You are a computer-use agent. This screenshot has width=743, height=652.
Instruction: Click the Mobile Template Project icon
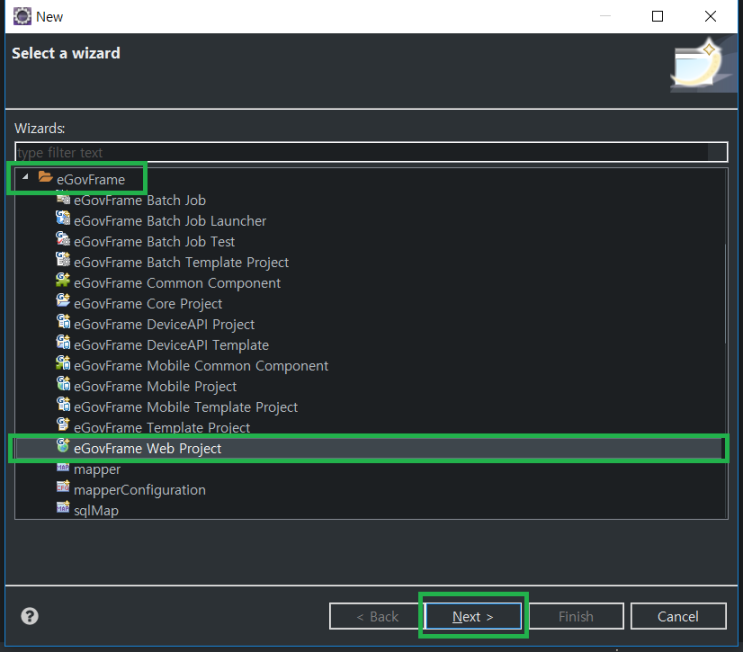(x=63, y=405)
